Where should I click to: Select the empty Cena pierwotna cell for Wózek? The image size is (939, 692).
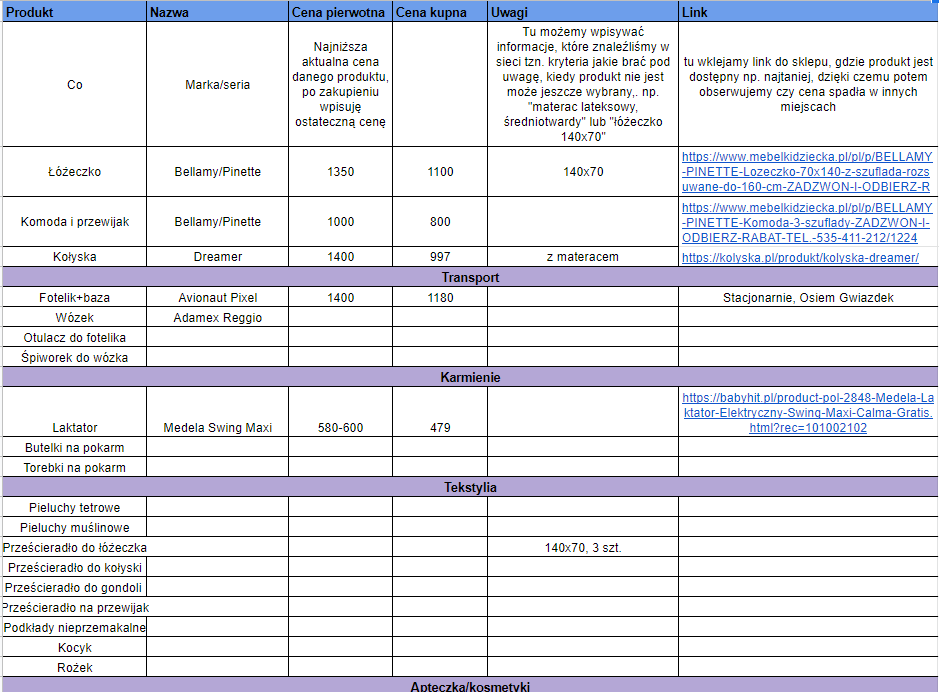(340, 317)
